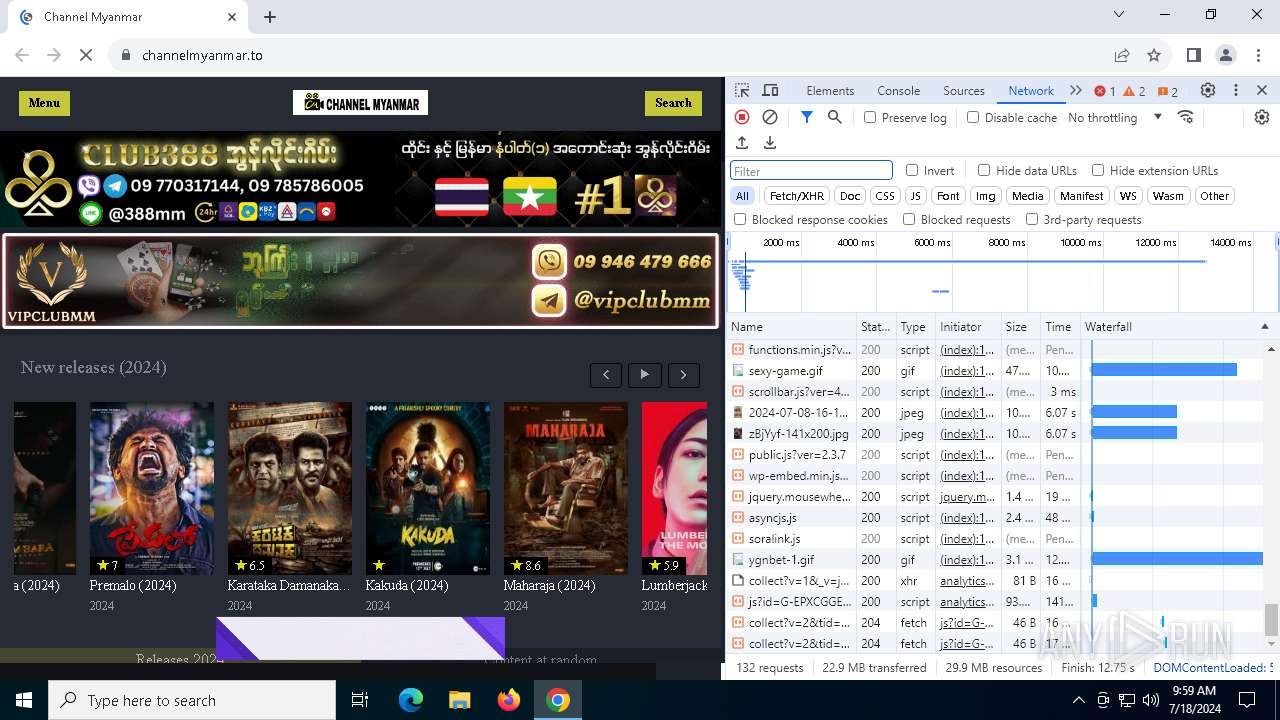The image size is (1280, 720).
Task: Open File Explorer from the taskbar
Action: tap(460, 700)
